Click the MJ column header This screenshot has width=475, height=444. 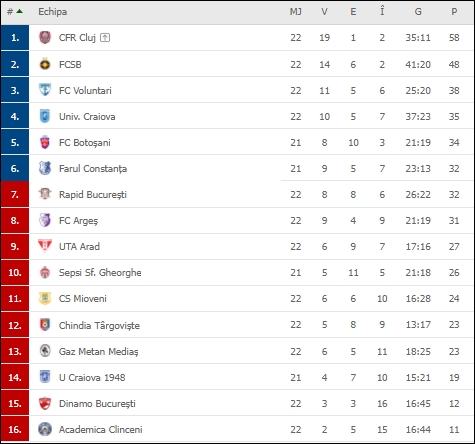coord(296,12)
